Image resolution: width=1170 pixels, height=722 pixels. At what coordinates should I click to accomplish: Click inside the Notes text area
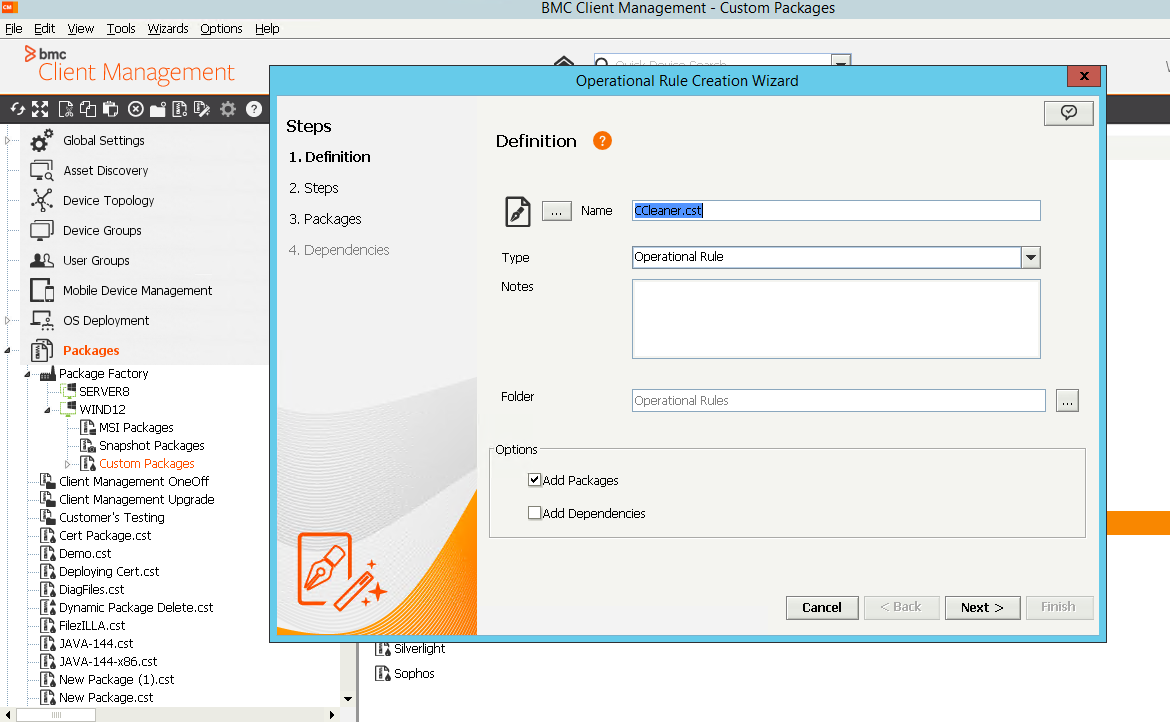836,318
